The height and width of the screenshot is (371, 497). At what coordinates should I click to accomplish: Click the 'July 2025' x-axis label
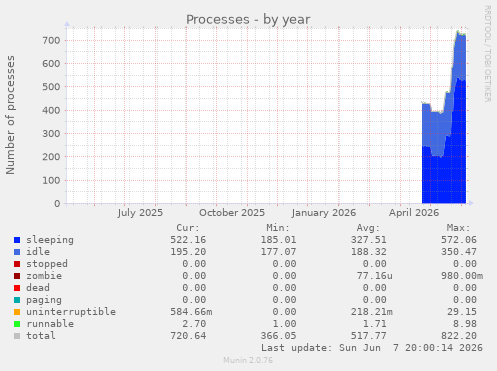[x=140, y=213]
